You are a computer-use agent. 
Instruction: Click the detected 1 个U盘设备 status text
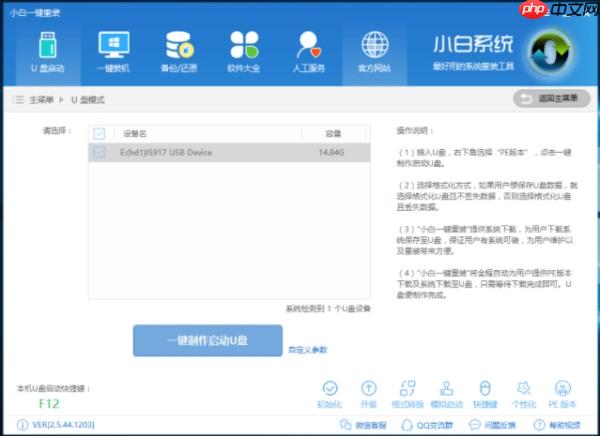328,309
